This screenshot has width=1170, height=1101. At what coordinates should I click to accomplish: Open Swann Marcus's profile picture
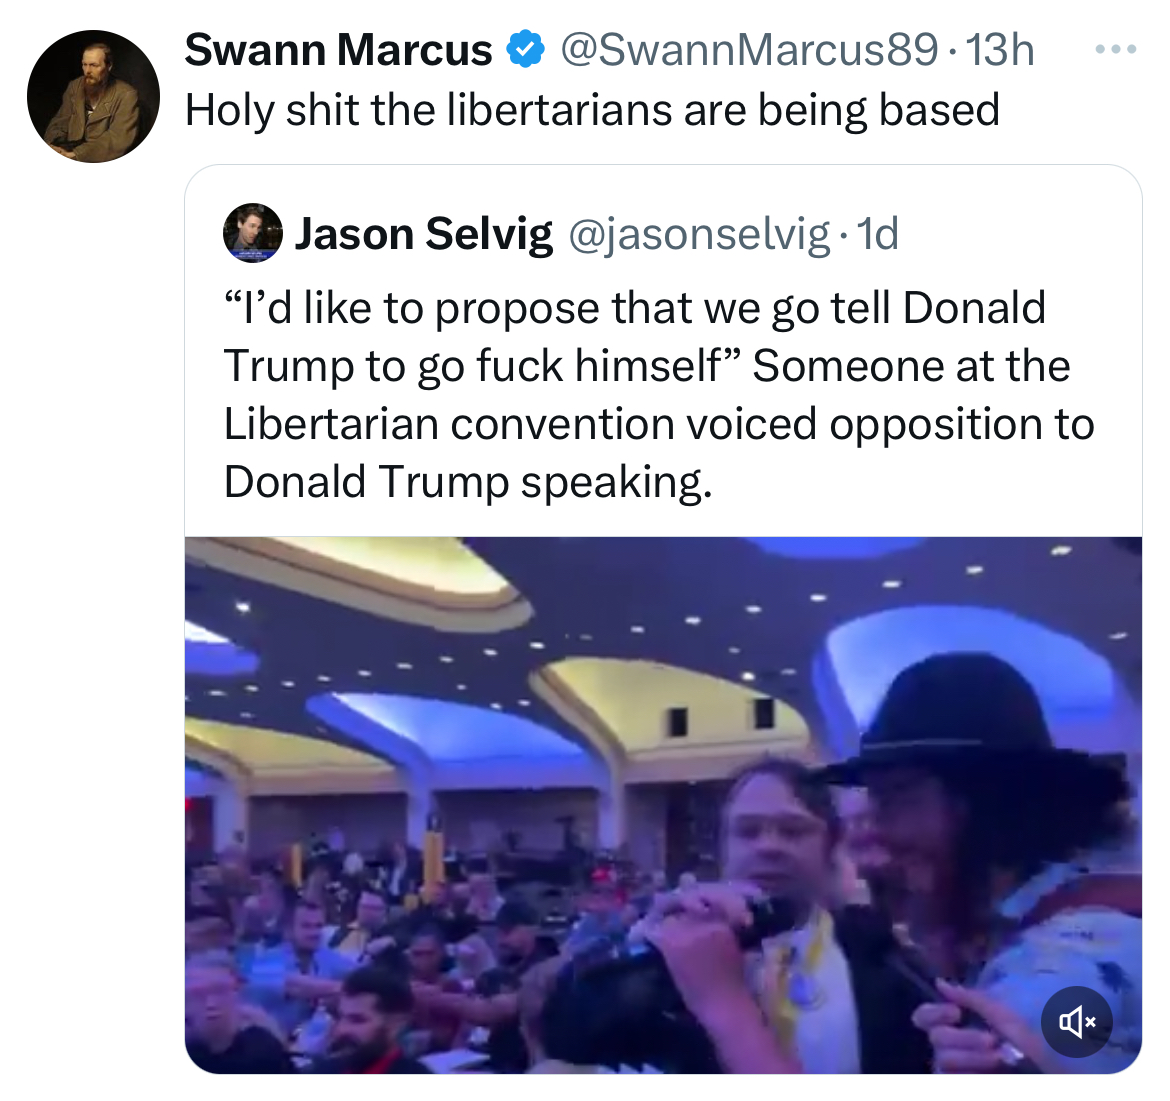pyautogui.click(x=93, y=96)
